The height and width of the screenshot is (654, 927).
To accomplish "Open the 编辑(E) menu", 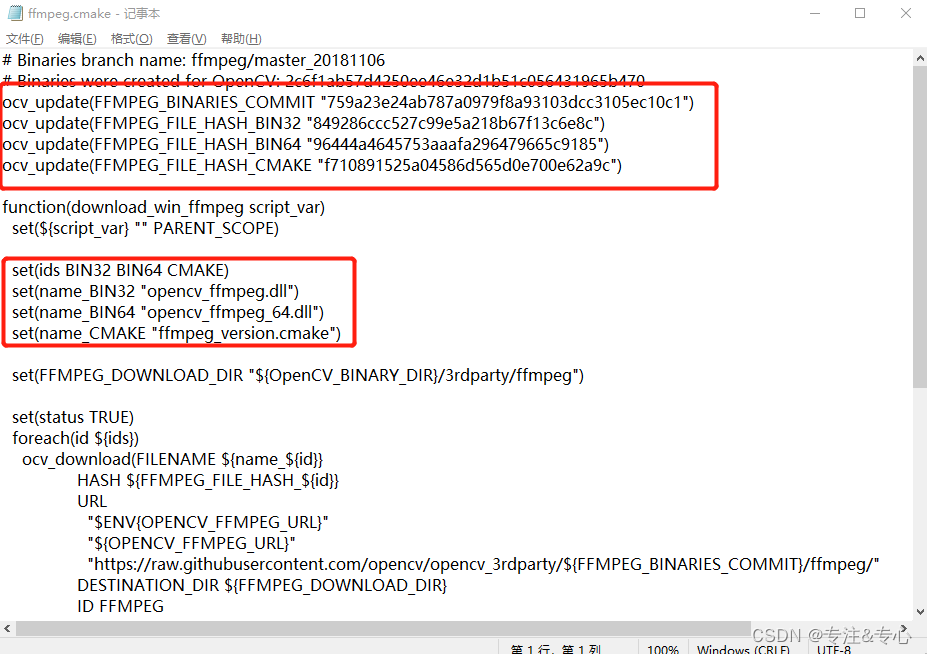I will click(77, 39).
